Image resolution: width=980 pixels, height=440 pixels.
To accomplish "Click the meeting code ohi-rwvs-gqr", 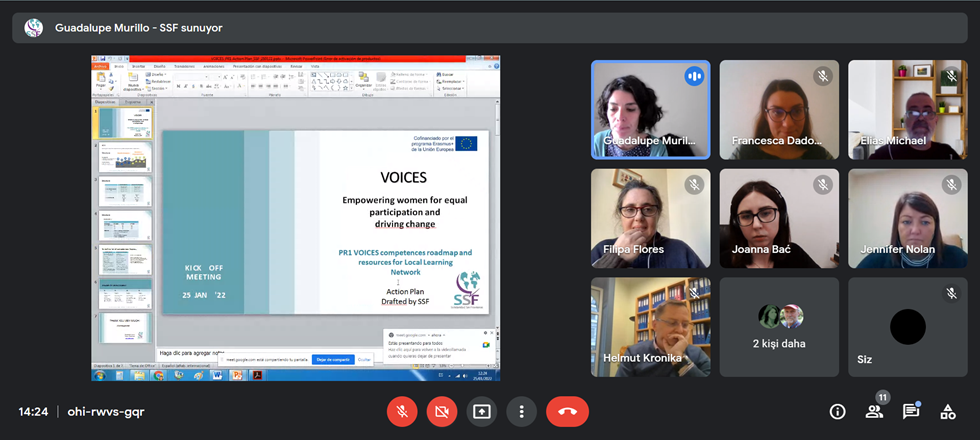I will click(x=105, y=411).
